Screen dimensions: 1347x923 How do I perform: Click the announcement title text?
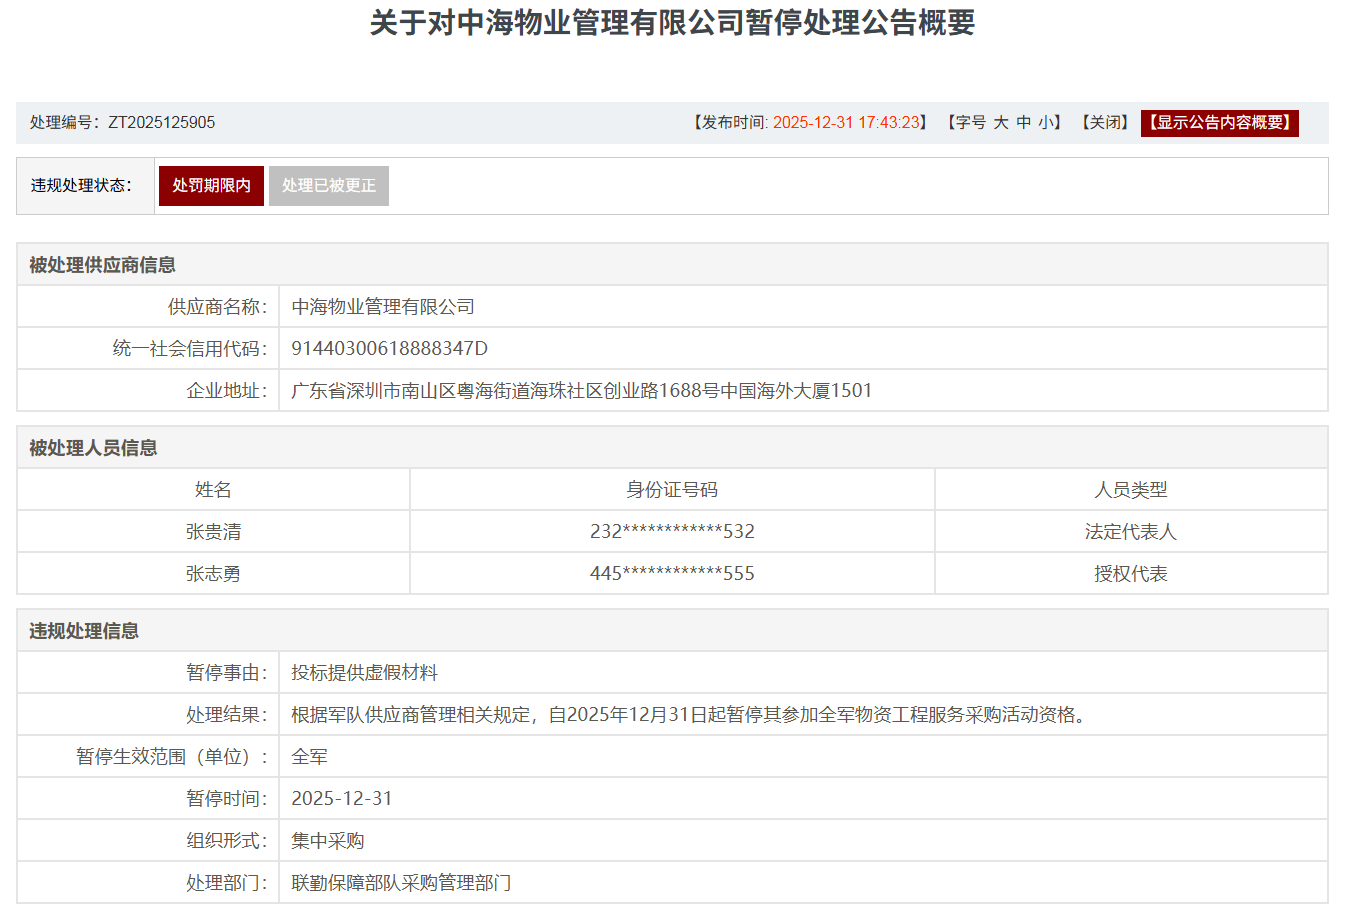pos(673,26)
